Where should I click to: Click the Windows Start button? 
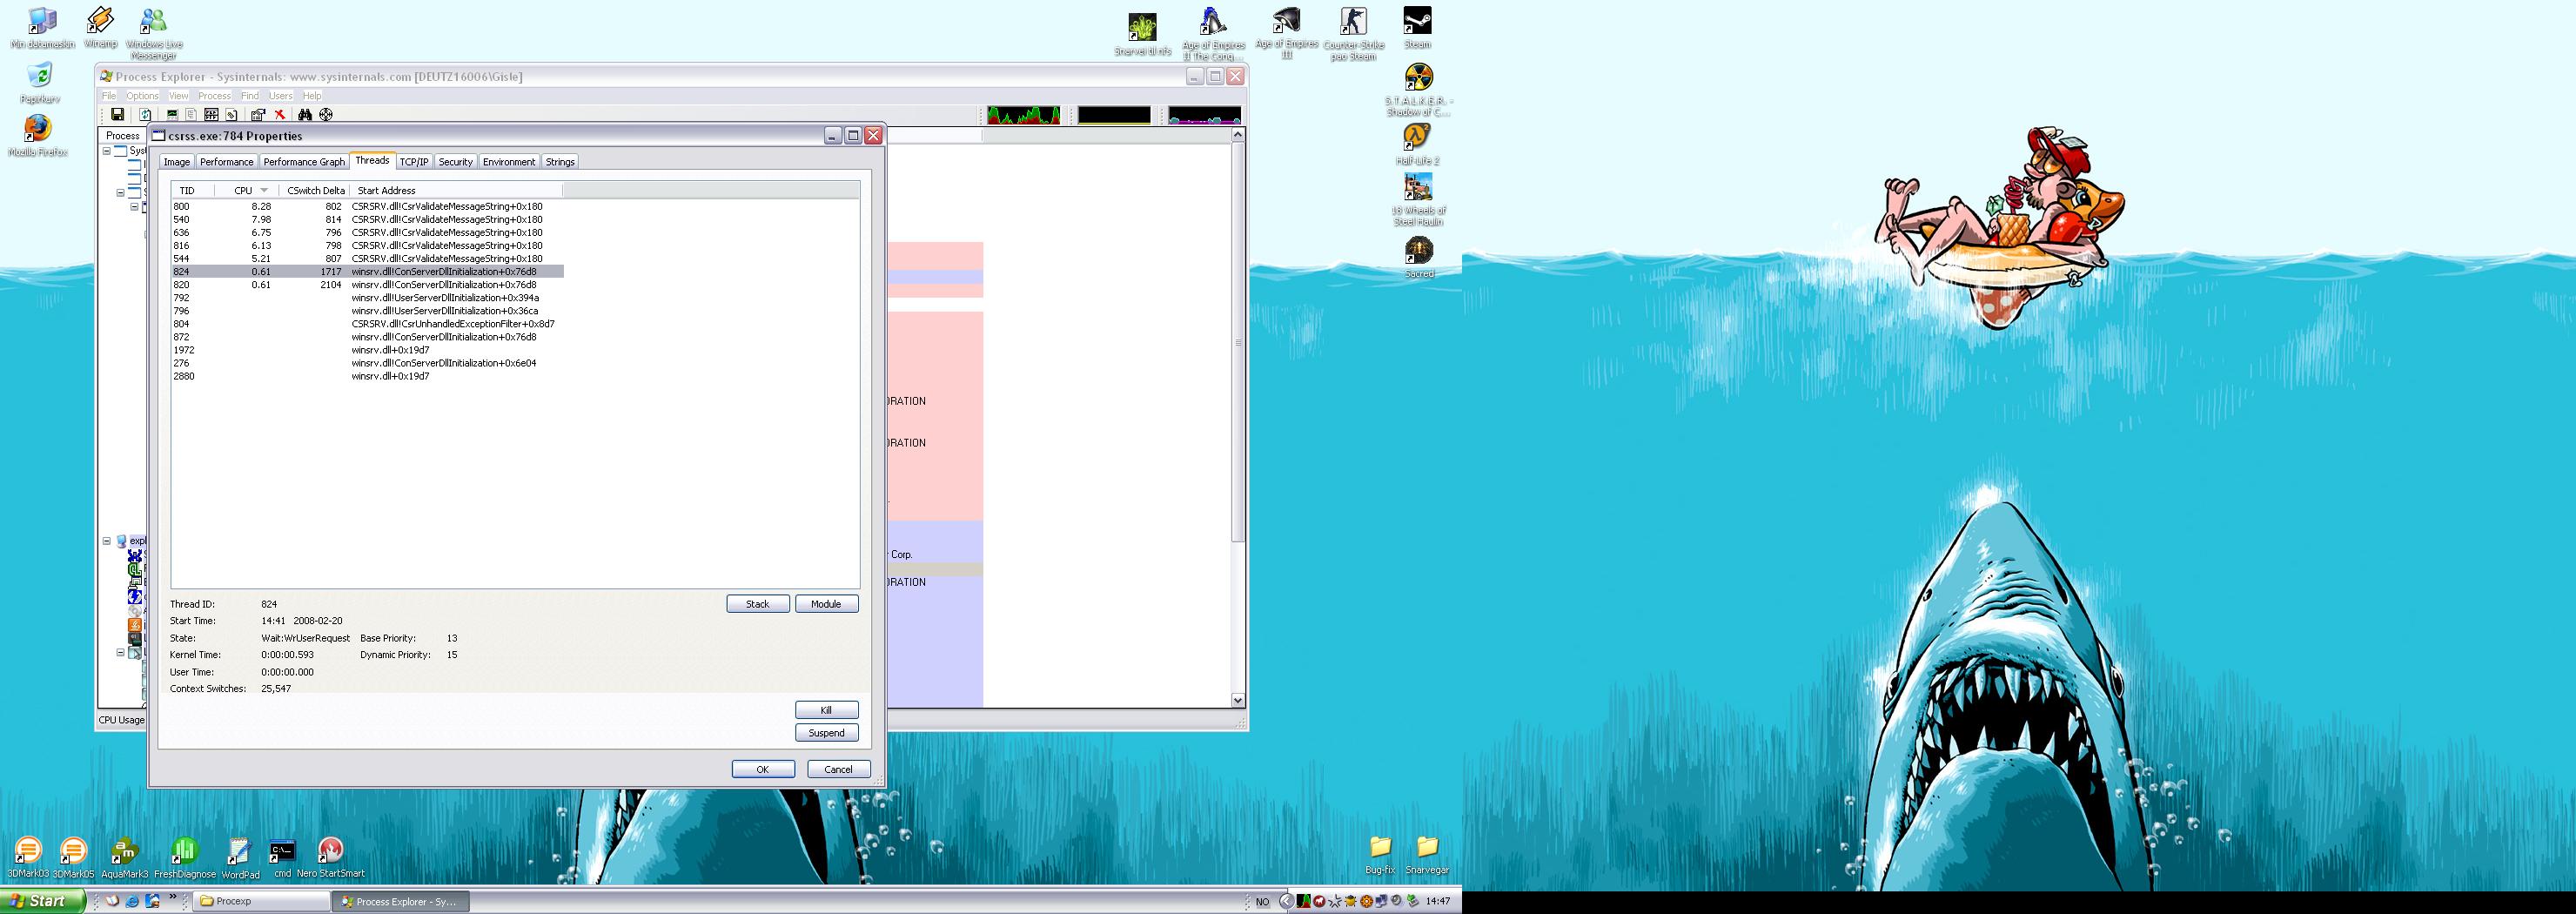pos(41,901)
